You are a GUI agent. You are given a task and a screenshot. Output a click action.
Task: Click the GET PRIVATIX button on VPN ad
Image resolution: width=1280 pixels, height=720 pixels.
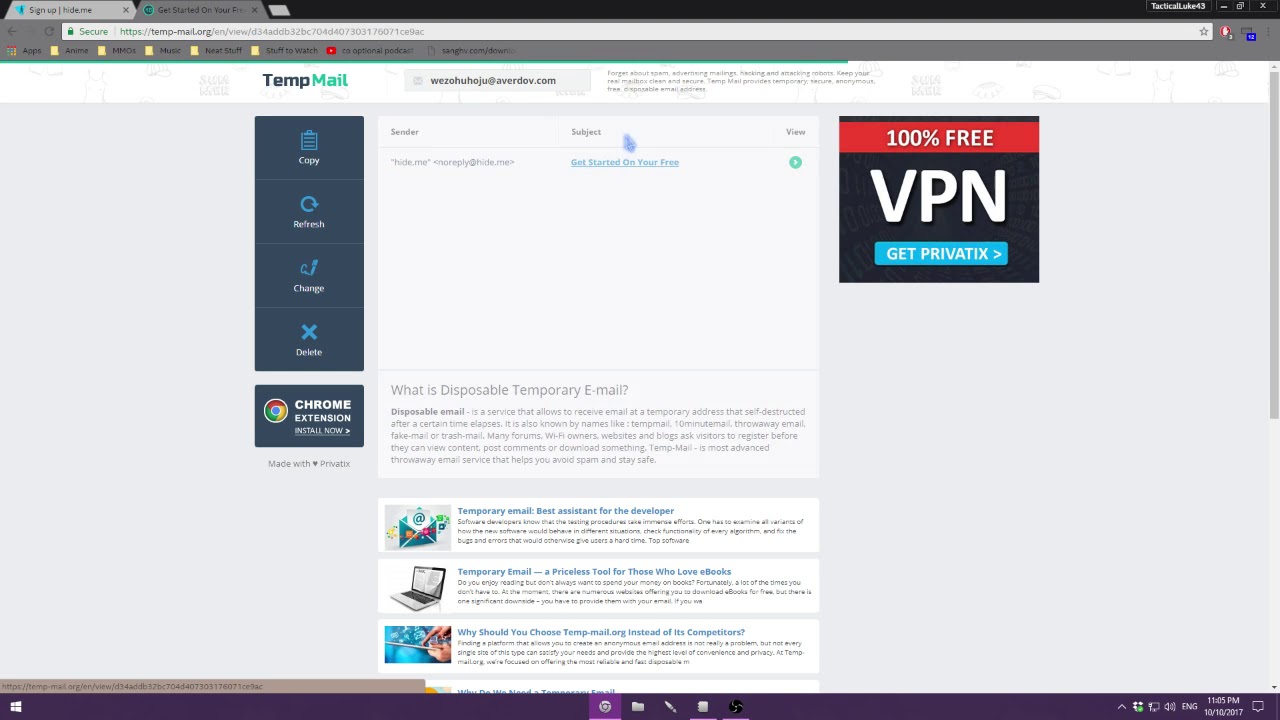[x=940, y=254]
